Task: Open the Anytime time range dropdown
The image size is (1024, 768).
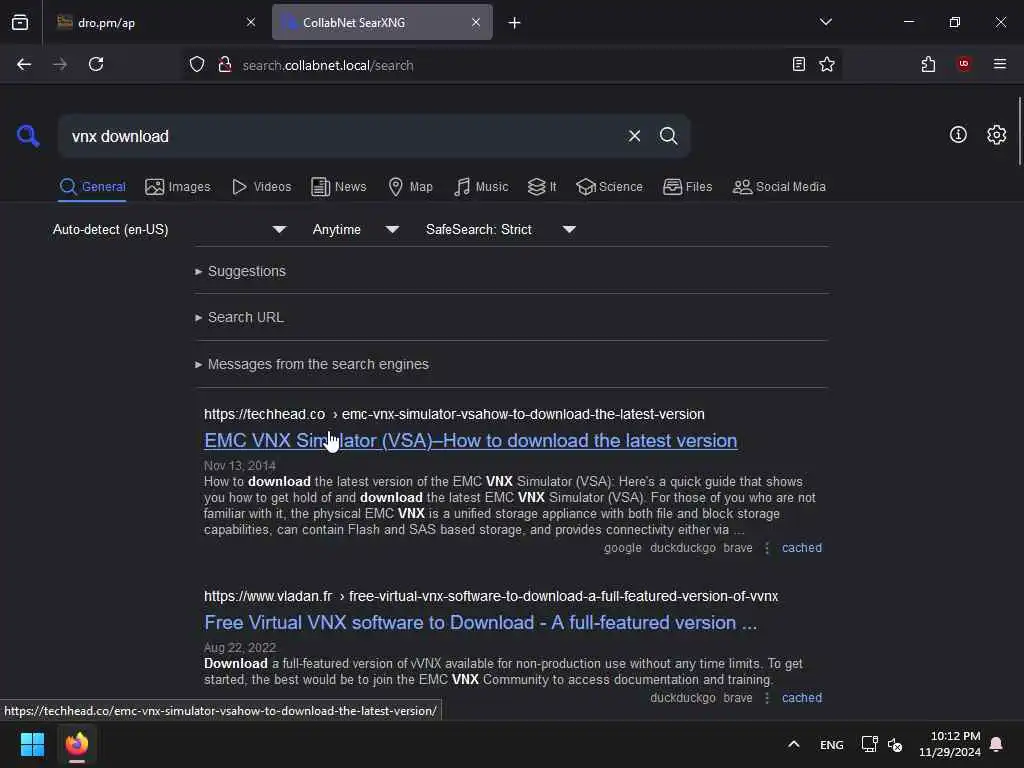Action: 355,229
